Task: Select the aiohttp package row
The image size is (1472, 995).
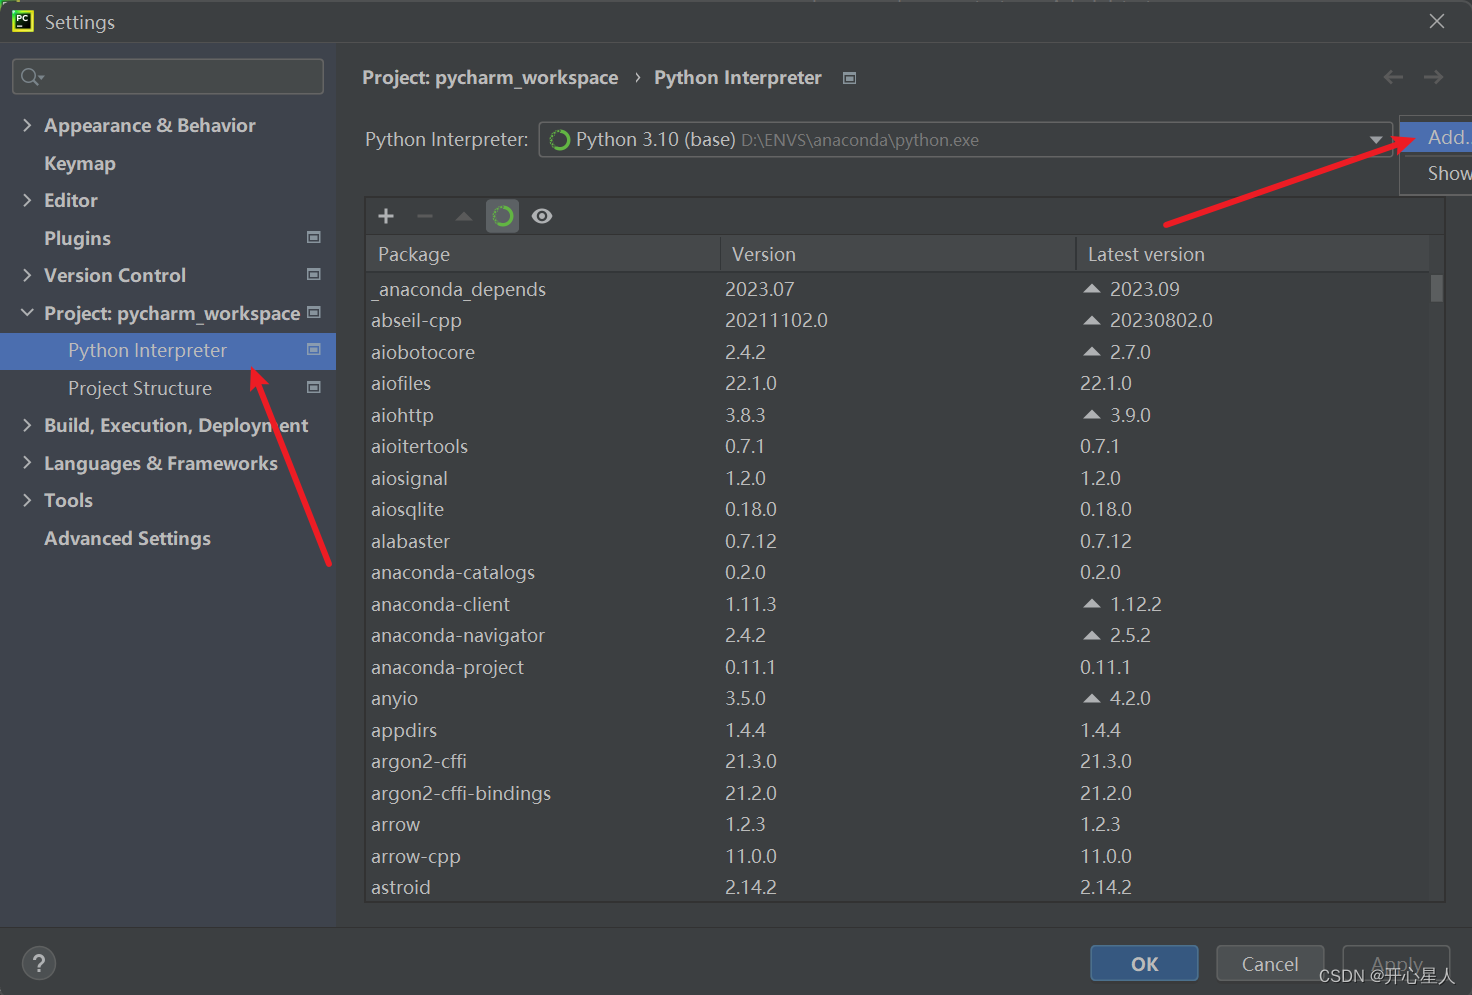Action: tap(898, 415)
